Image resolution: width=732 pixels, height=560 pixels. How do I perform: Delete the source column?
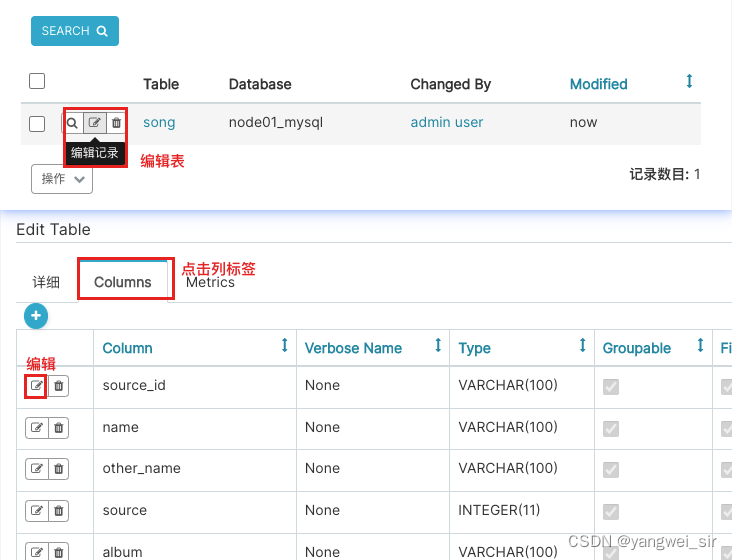coord(59,511)
